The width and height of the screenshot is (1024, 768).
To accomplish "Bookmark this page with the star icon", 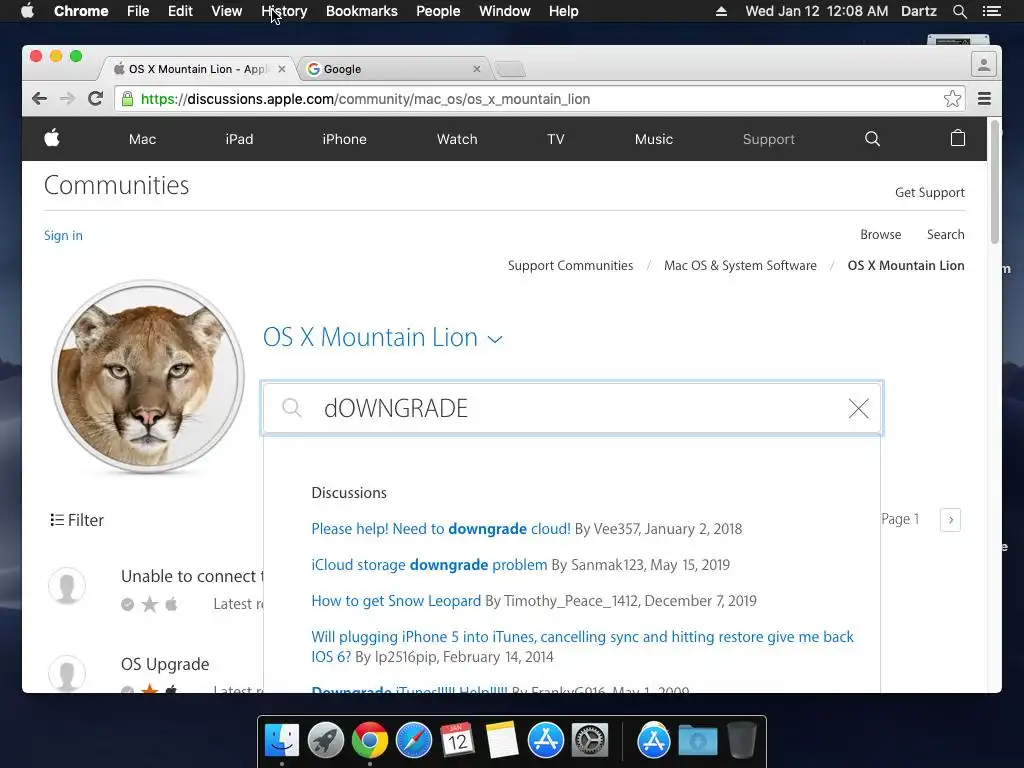I will coord(952,99).
